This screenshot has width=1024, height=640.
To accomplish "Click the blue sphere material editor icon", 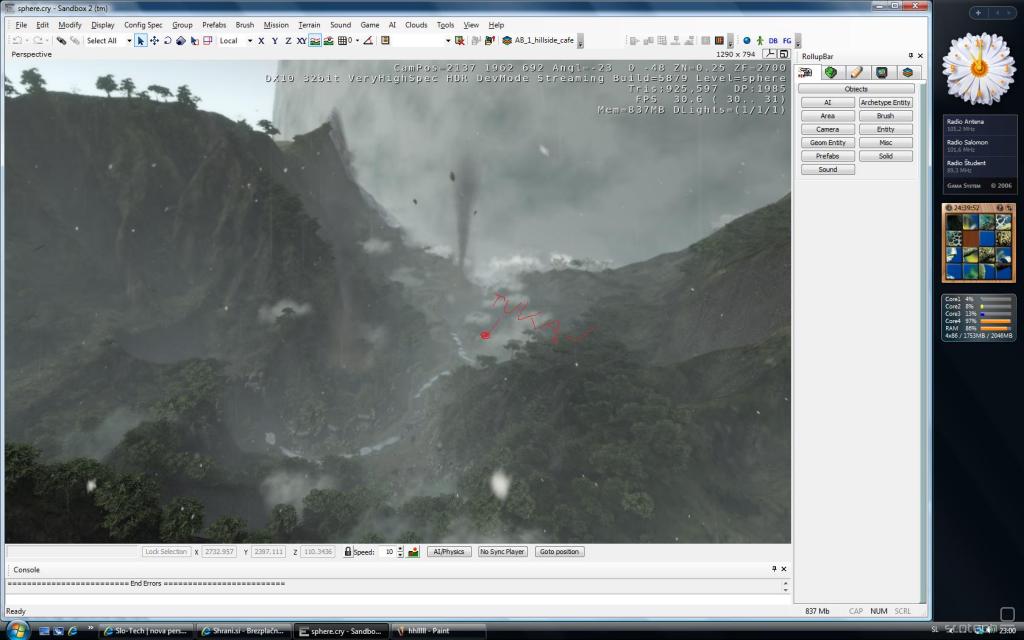I will point(746,40).
